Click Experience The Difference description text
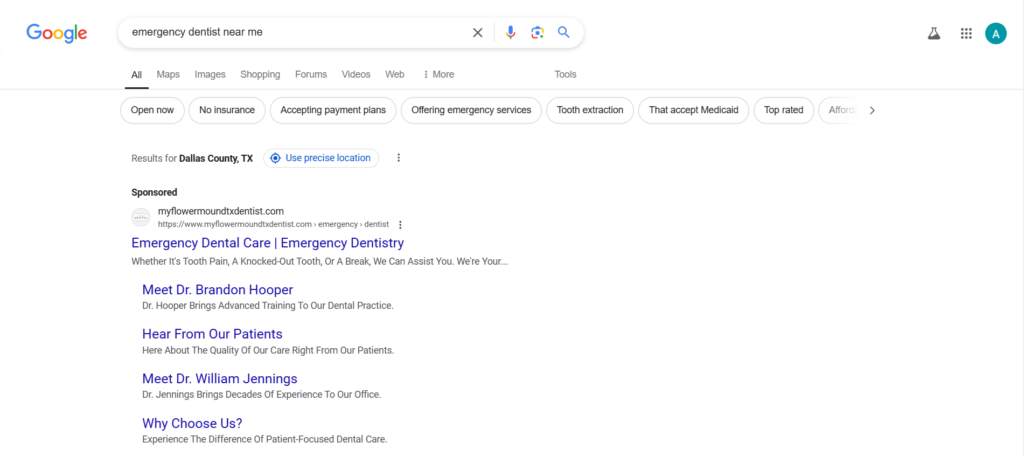This screenshot has height=456, width=1024. point(264,439)
